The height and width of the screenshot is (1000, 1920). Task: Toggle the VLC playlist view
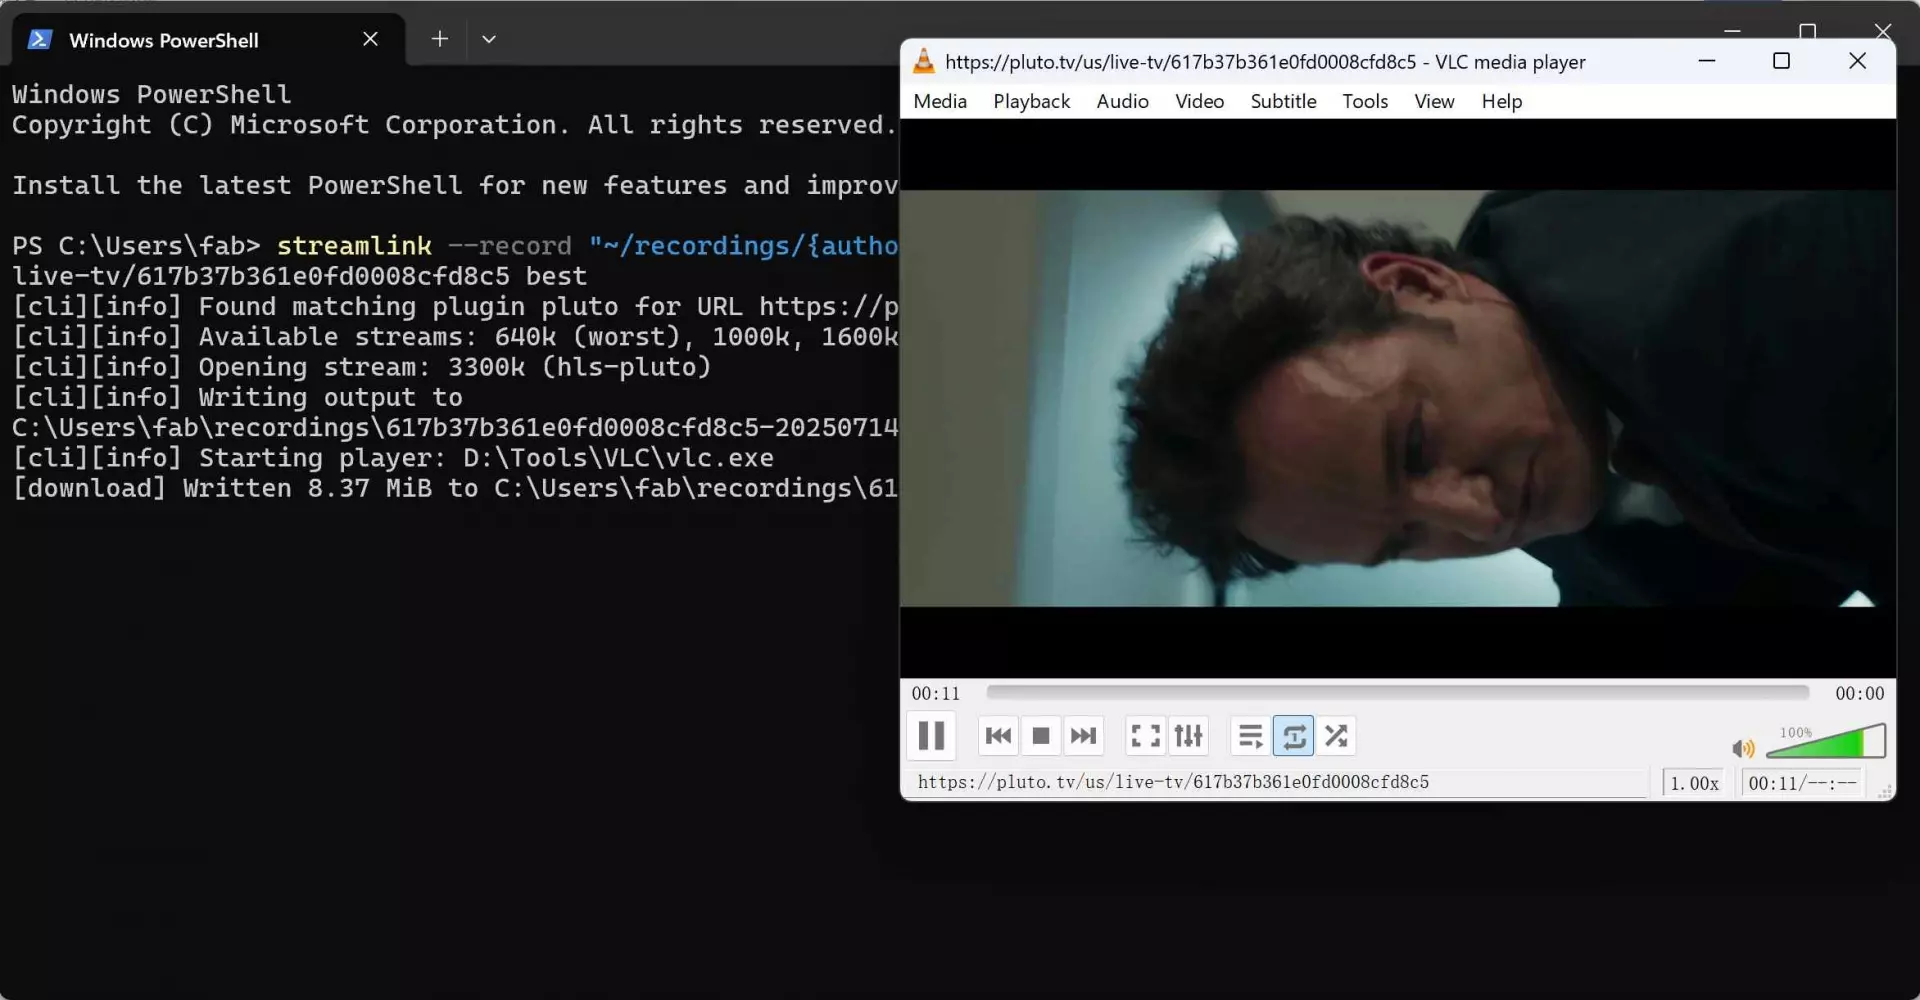pyautogui.click(x=1250, y=737)
